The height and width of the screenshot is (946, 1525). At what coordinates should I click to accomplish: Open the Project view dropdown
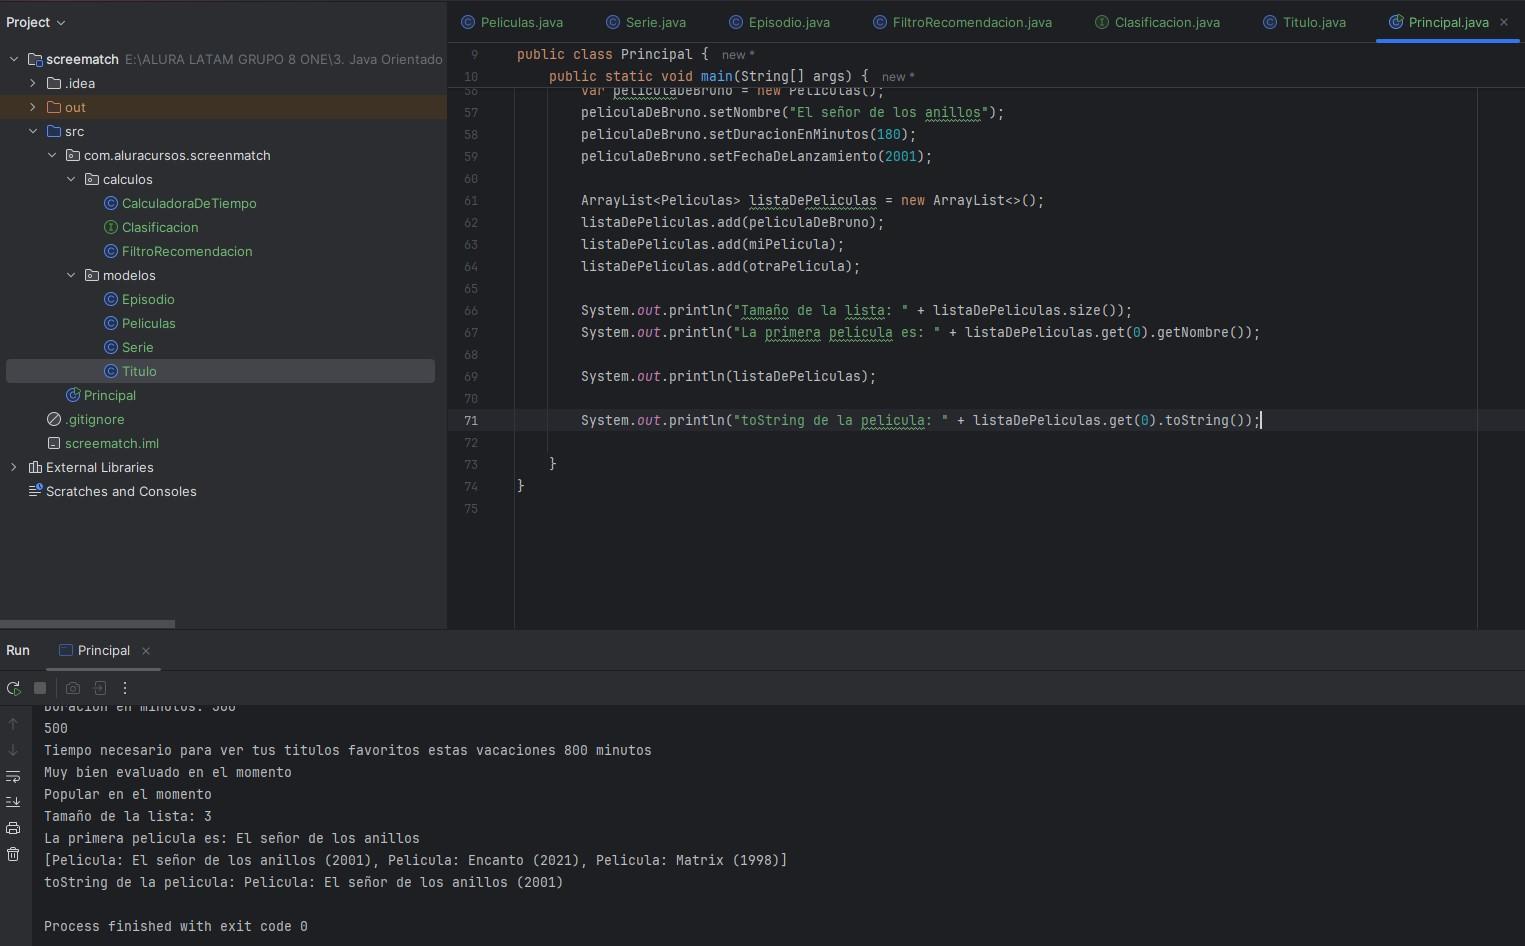(36, 22)
